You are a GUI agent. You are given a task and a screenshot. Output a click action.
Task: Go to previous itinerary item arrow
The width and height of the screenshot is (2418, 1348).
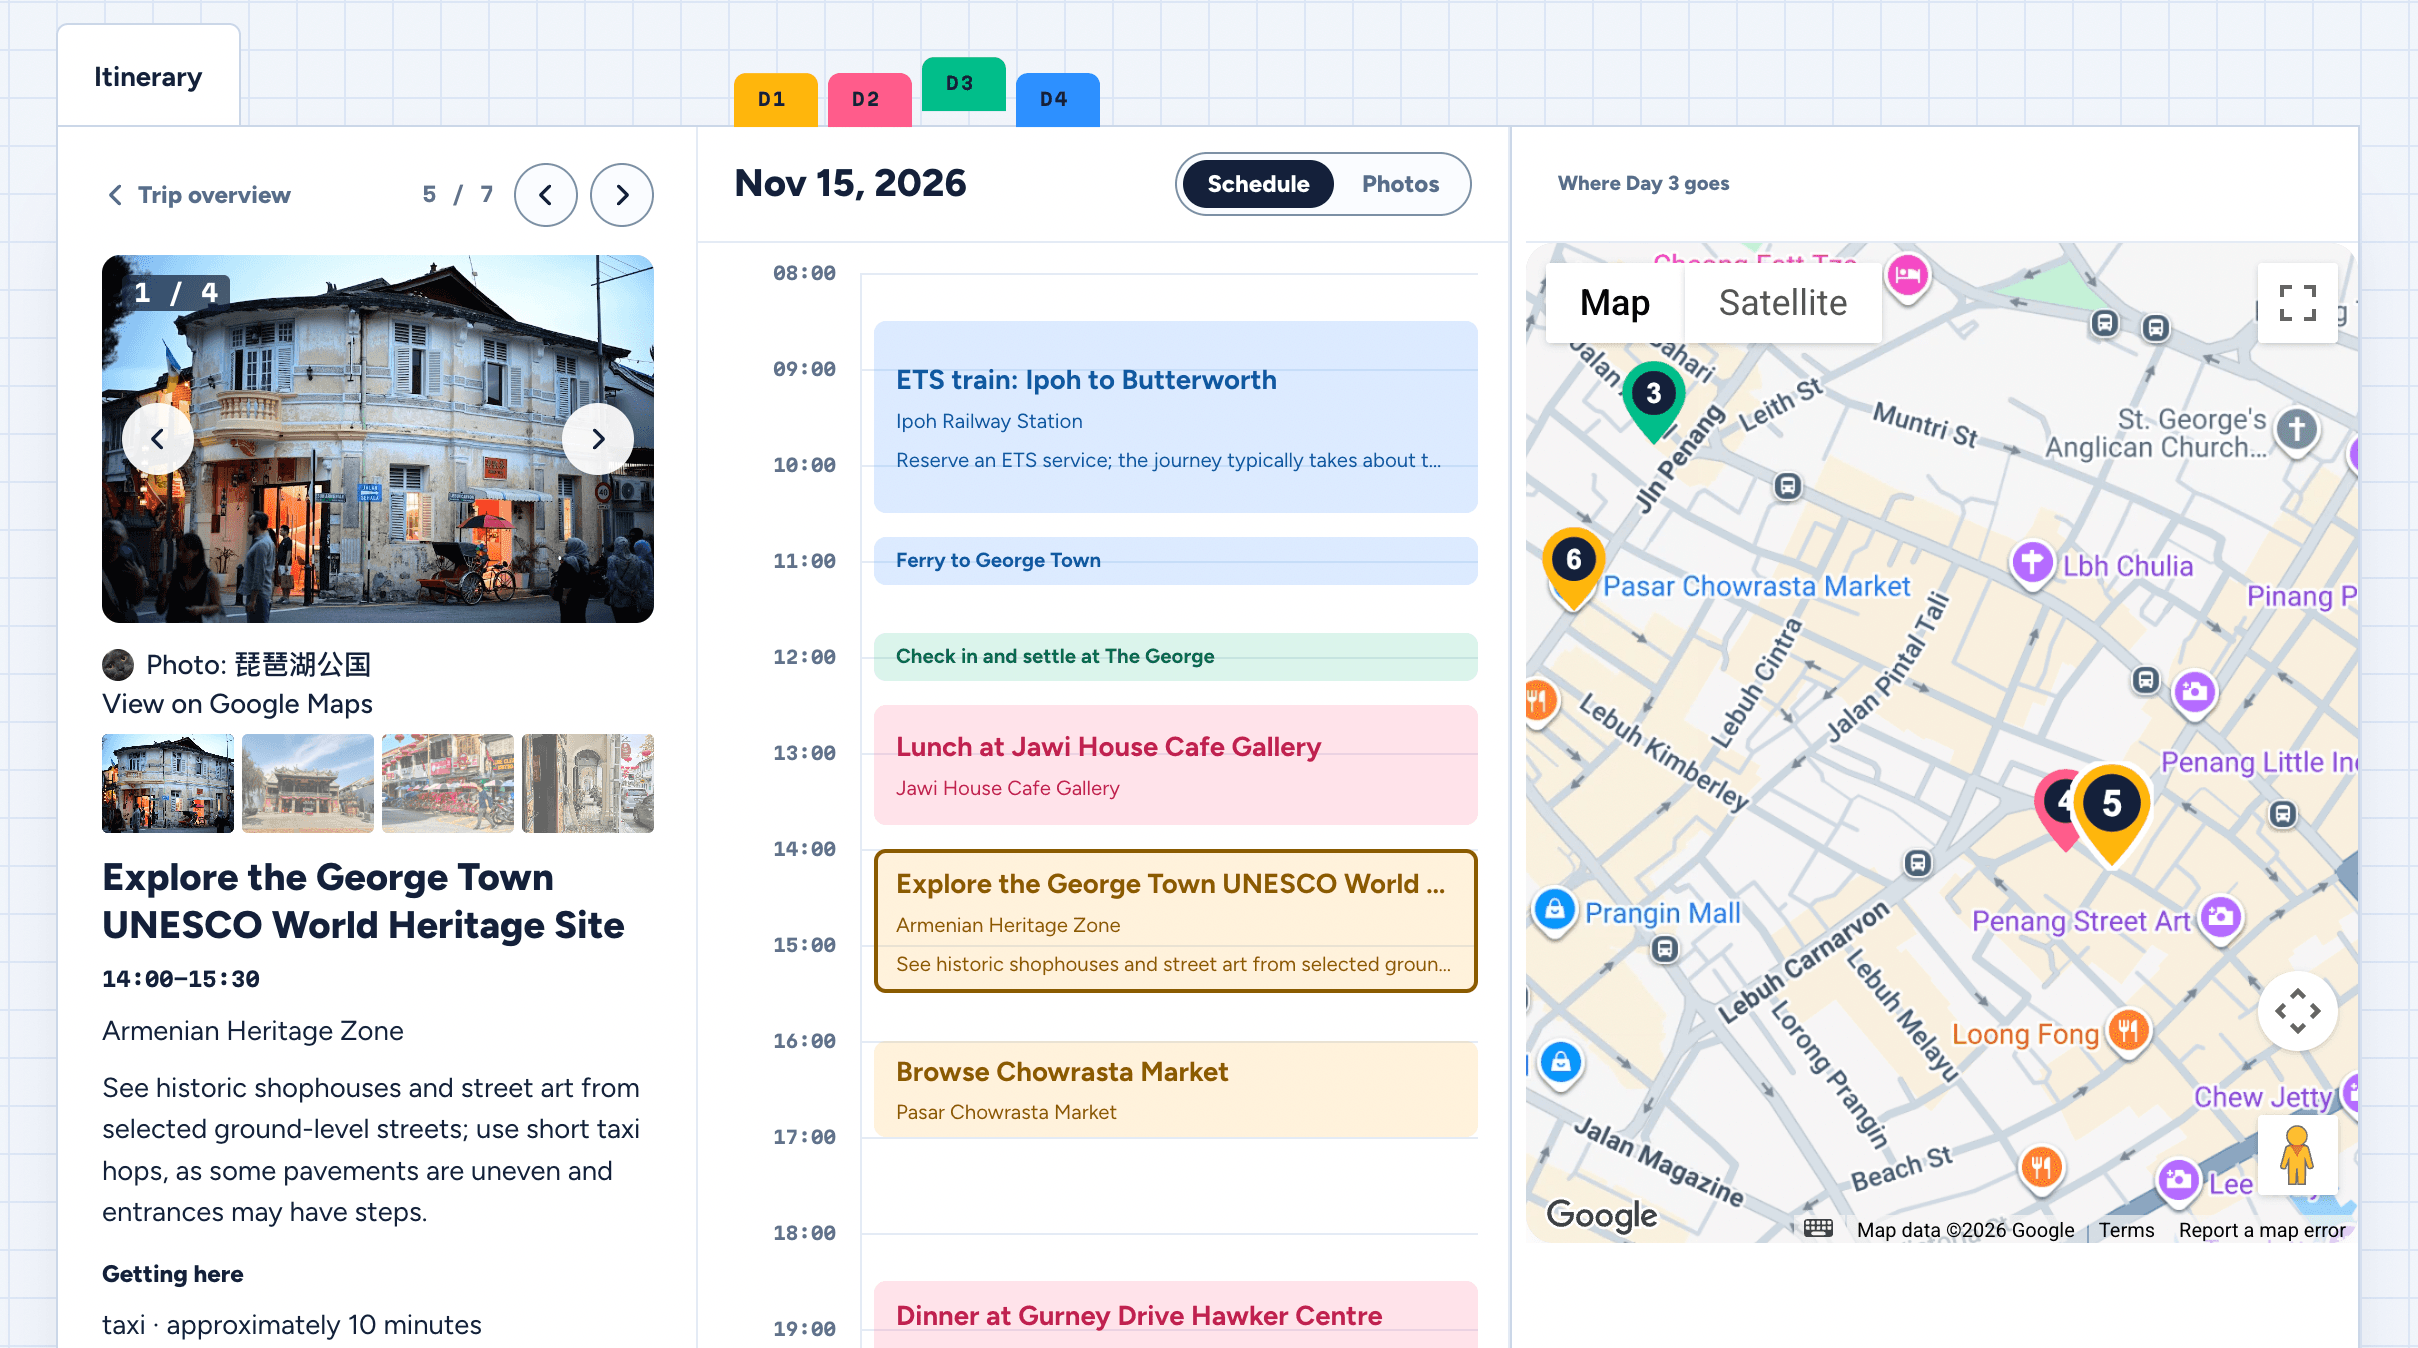coord(545,195)
